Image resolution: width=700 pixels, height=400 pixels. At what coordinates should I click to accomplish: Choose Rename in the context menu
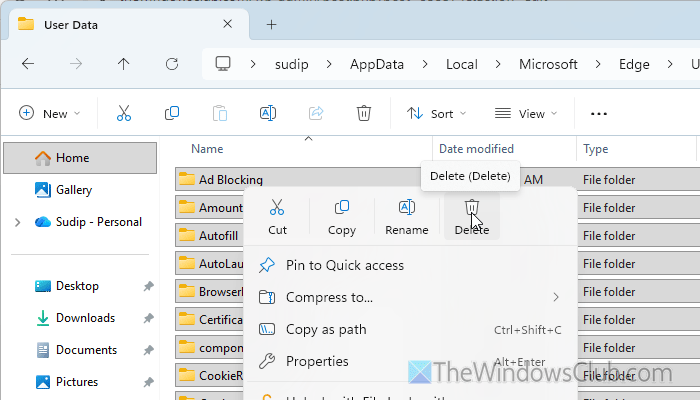coord(407,217)
